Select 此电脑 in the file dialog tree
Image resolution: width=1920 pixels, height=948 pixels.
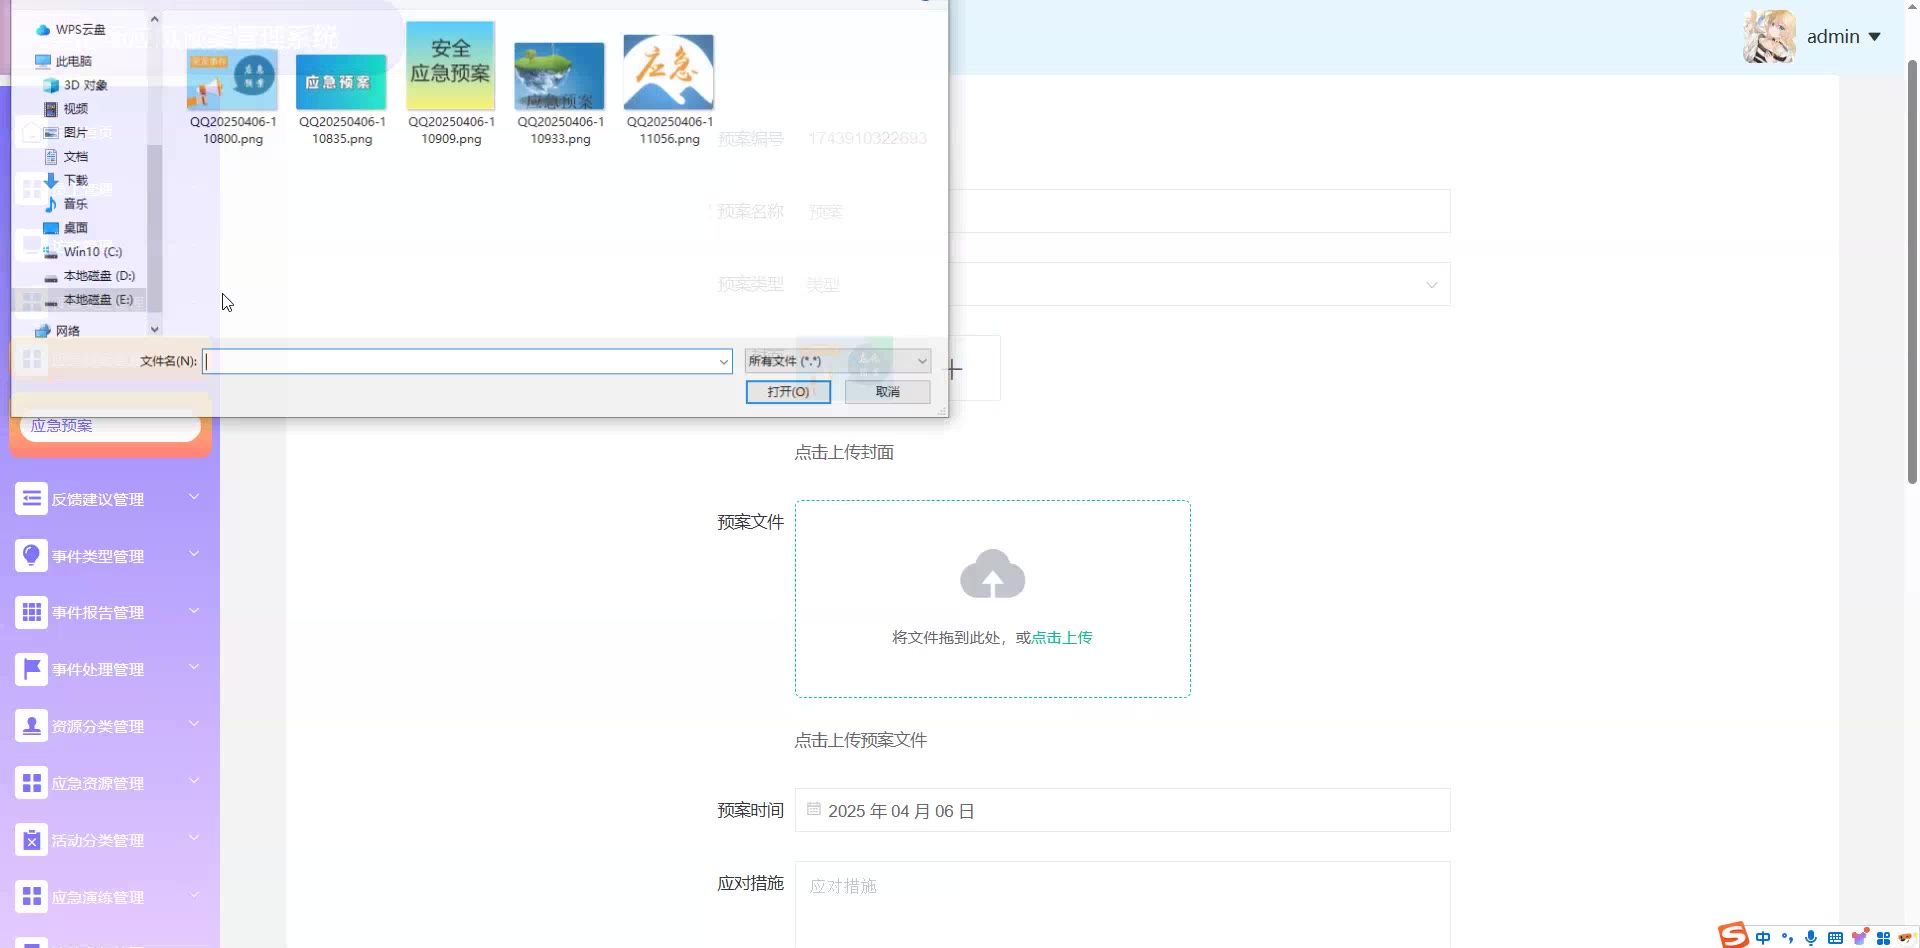point(64,61)
